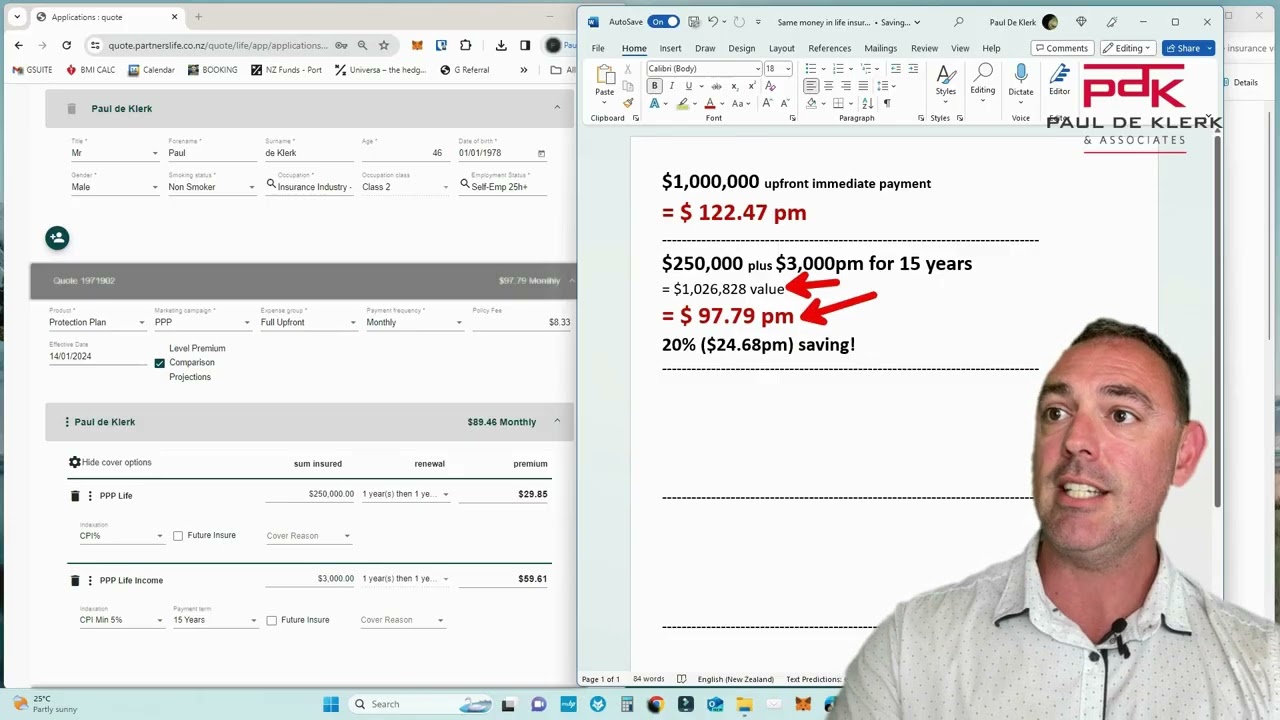Delete PPP Life Income cover with trash icon
Image resolution: width=1280 pixels, height=720 pixels.
click(74, 580)
